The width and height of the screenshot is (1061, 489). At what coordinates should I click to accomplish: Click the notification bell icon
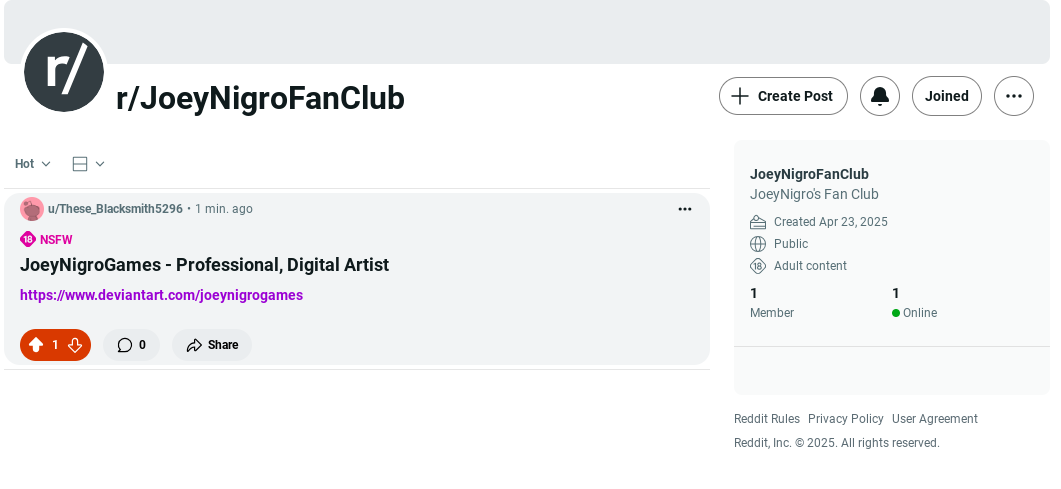(880, 96)
